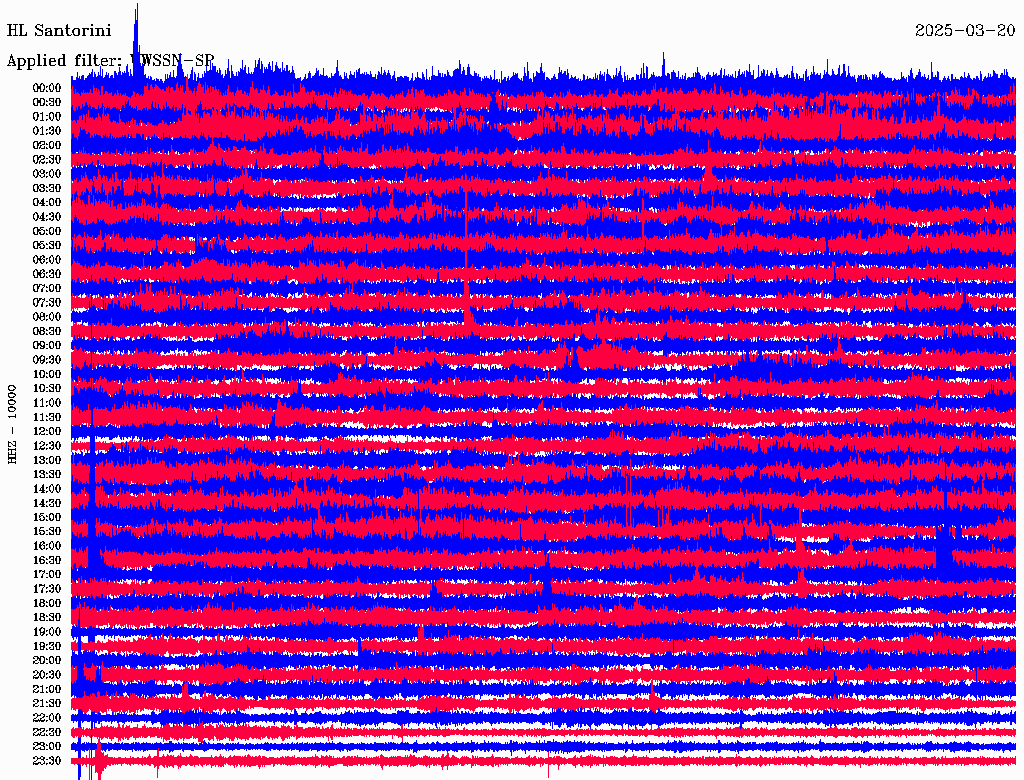Select the 21:00 time label

47,689
